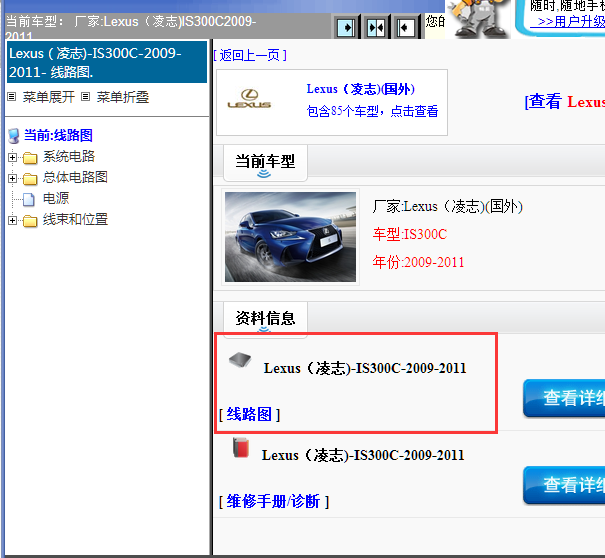
Task: Click the 当前:线路图 computer icon
Action: coord(14,135)
